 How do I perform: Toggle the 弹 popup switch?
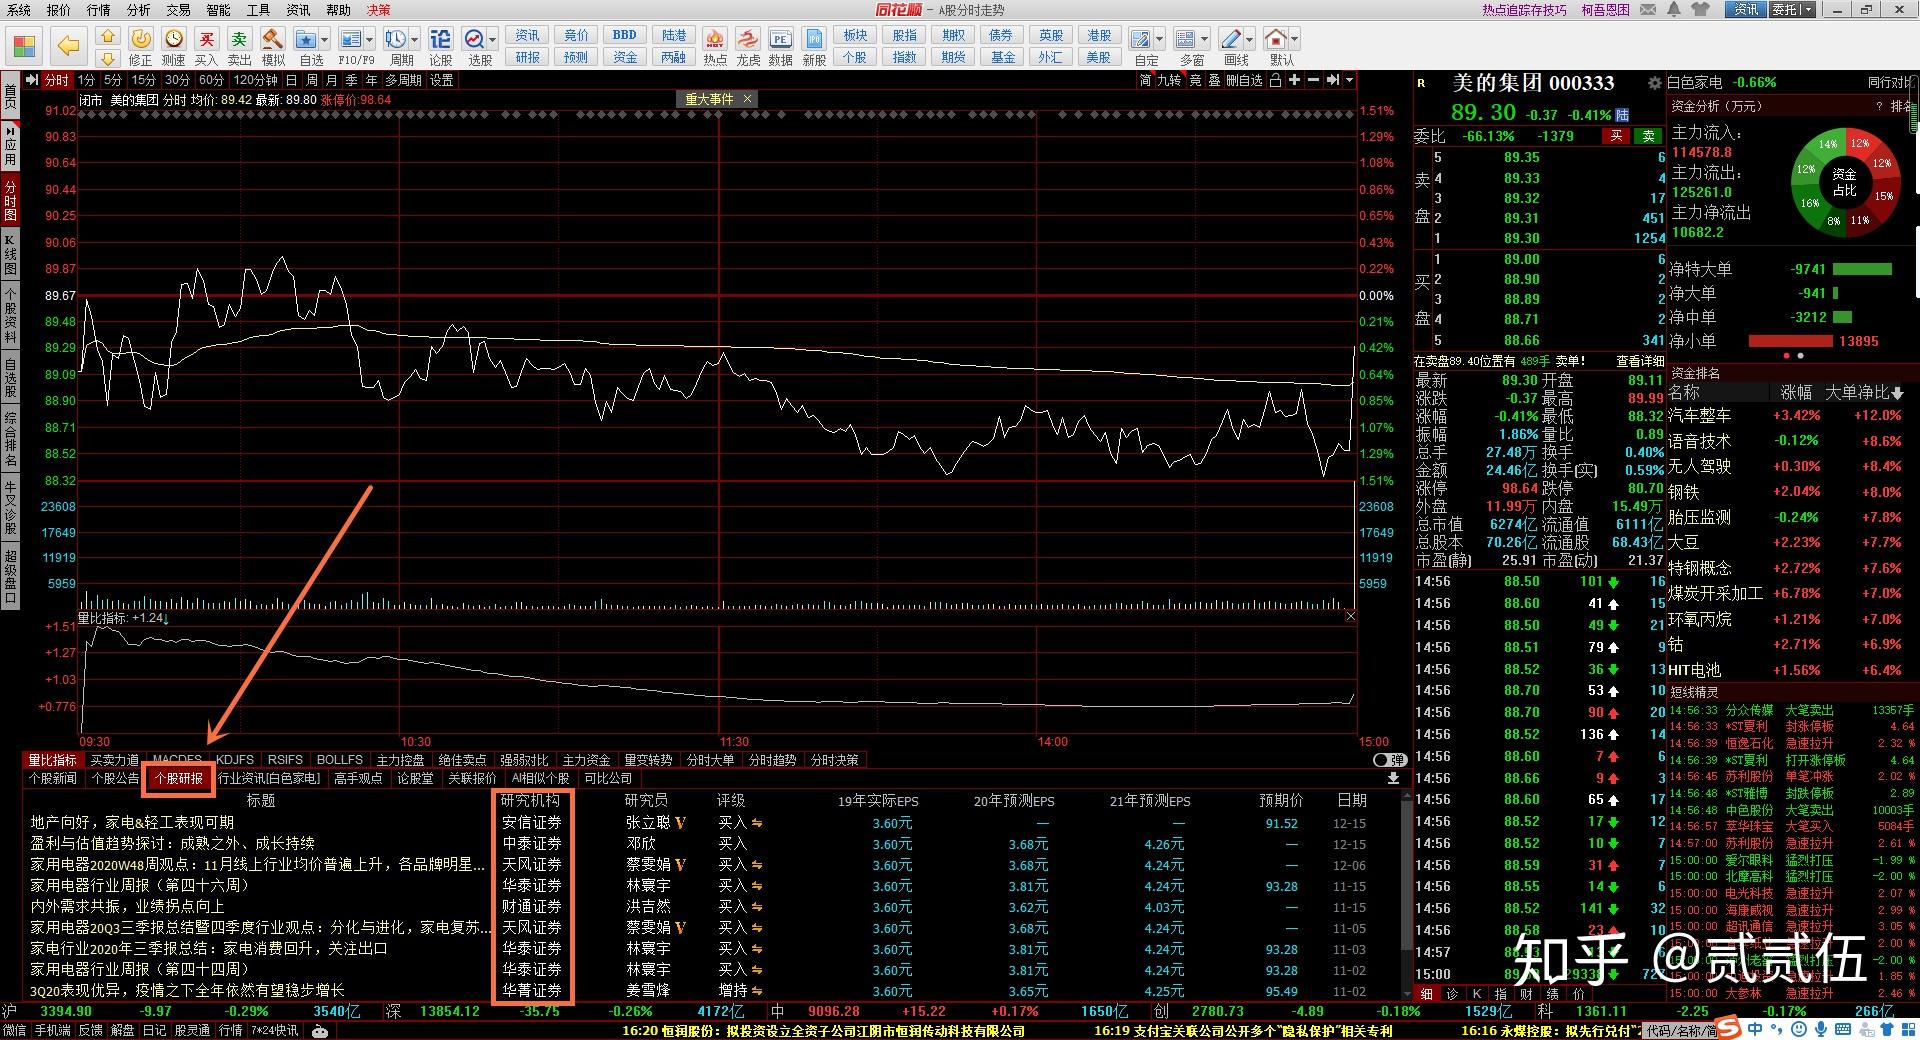pyautogui.click(x=1390, y=760)
